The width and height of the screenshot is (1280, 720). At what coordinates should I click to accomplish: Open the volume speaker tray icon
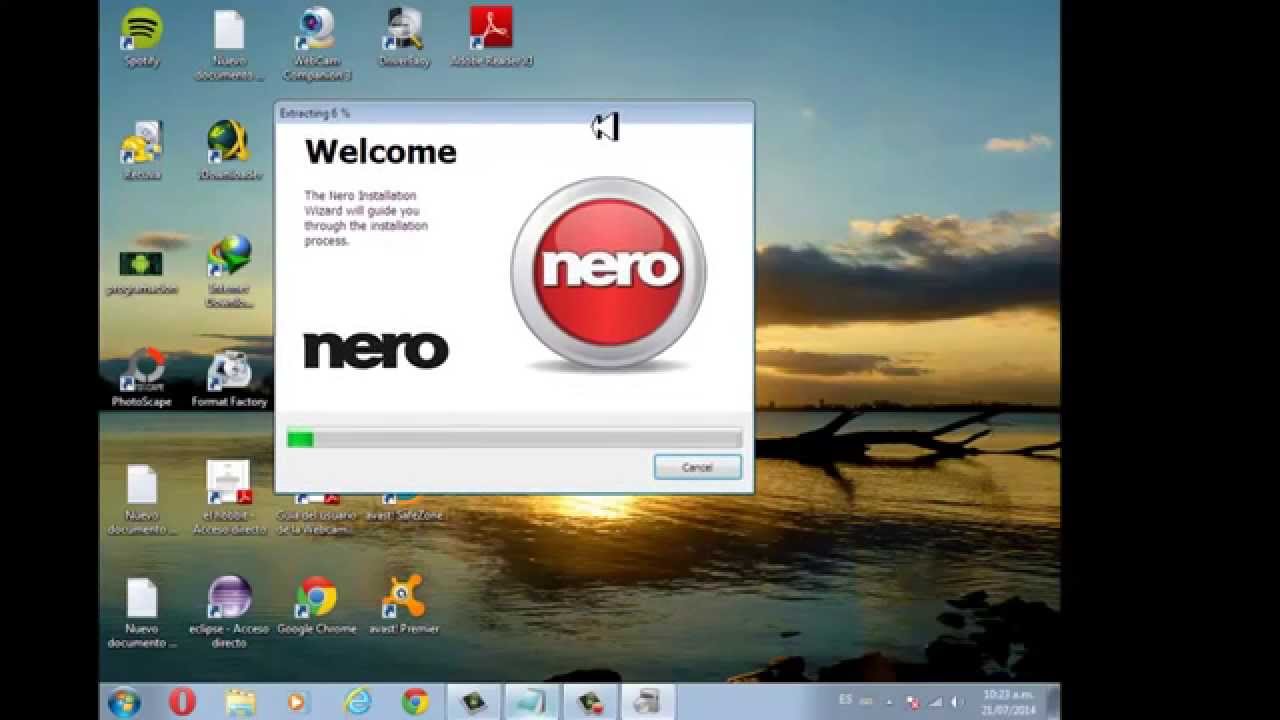pos(956,702)
